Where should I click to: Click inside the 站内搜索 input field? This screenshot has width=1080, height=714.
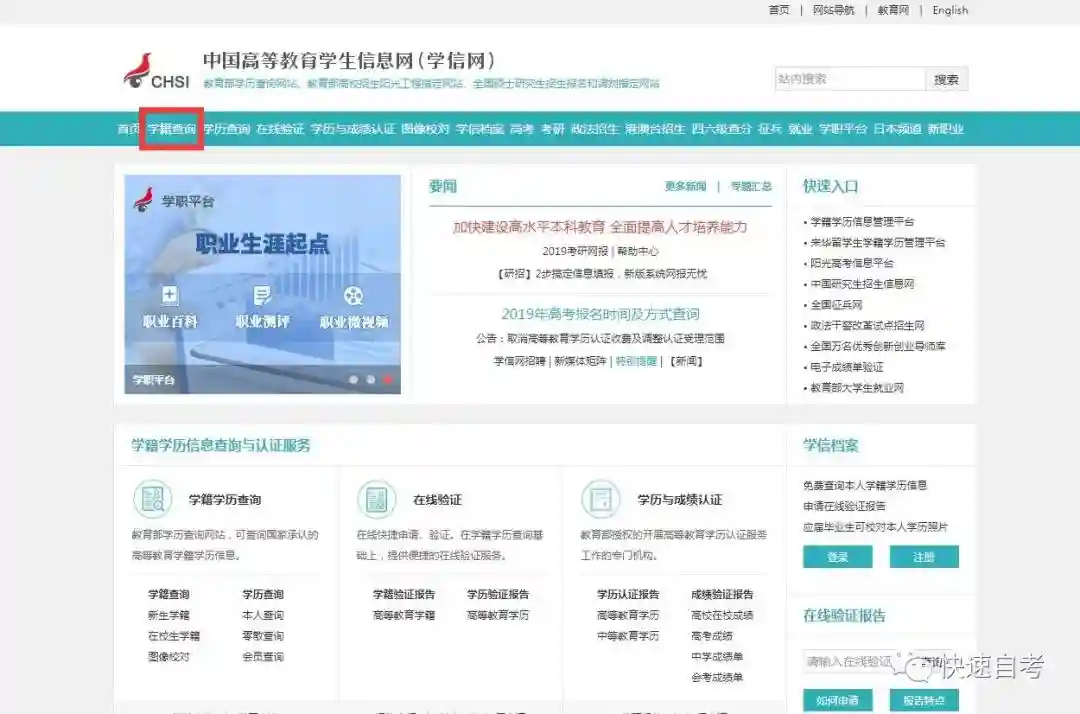coord(850,78)
